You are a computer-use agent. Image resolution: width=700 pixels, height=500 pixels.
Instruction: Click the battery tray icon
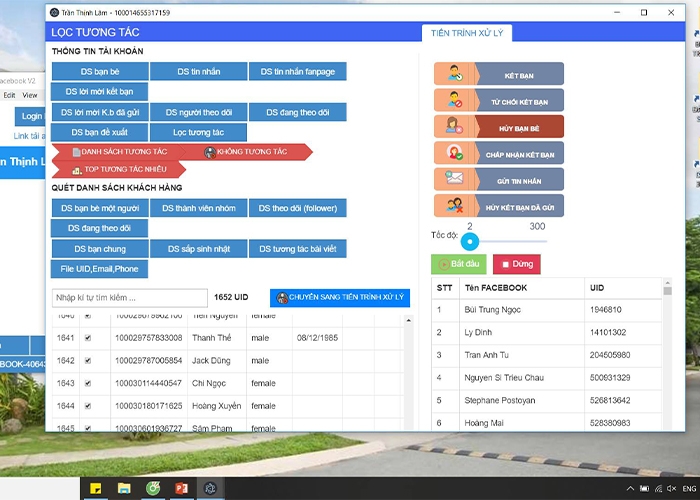(645, 488)
